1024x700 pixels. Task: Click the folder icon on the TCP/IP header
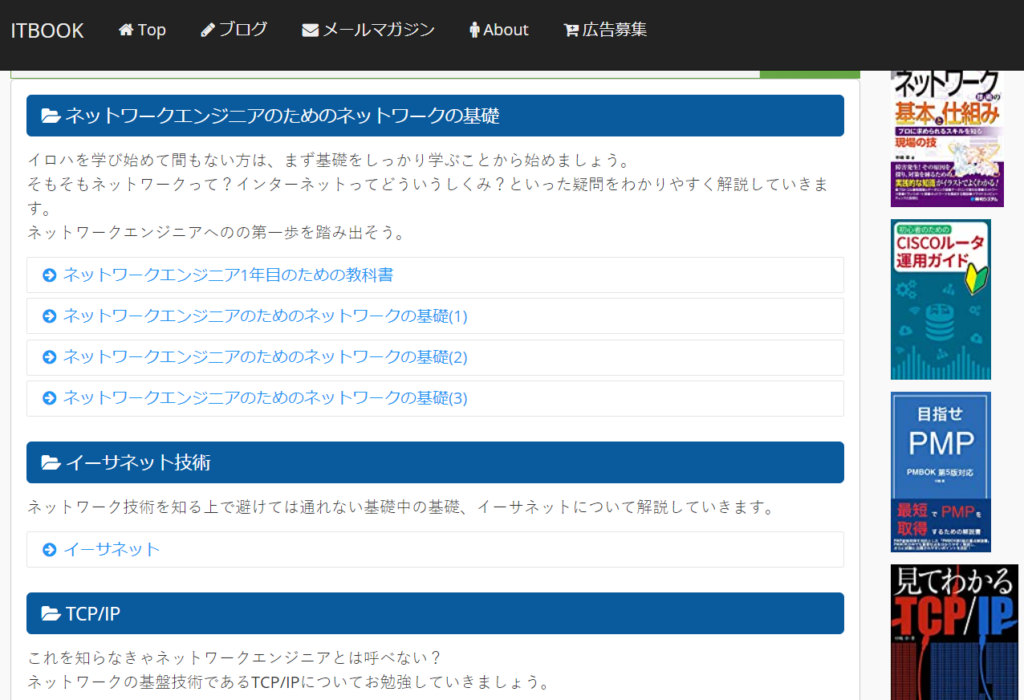pyautogui.click(x=48, y=613)
